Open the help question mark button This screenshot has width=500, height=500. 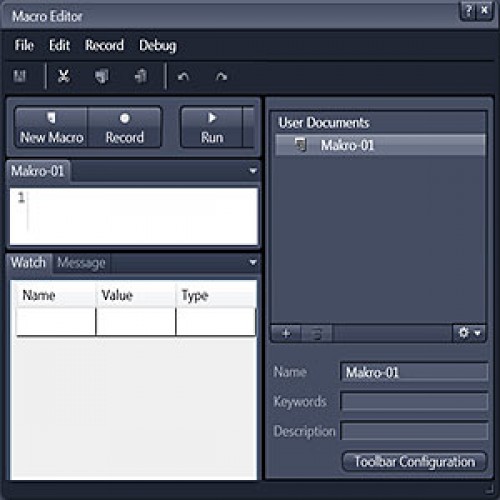coord(468,11)
